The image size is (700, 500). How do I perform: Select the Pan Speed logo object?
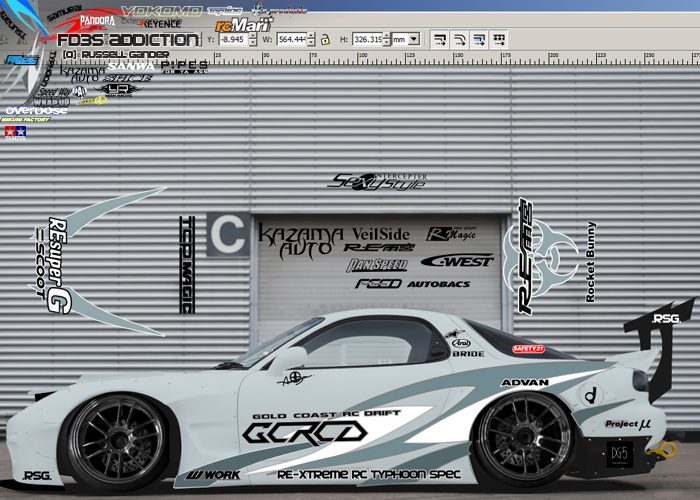[377, 265]
